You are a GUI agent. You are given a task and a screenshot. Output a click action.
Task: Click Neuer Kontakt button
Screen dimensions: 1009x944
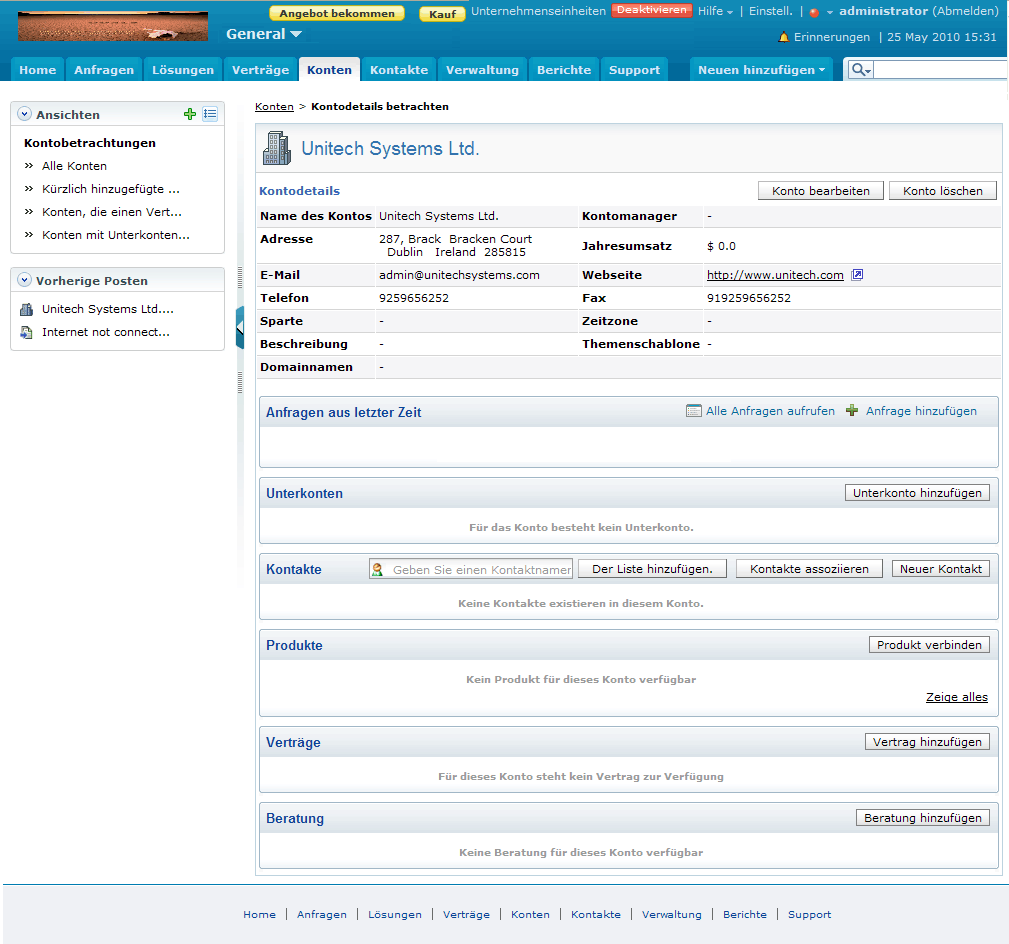[x=941, y=569]
